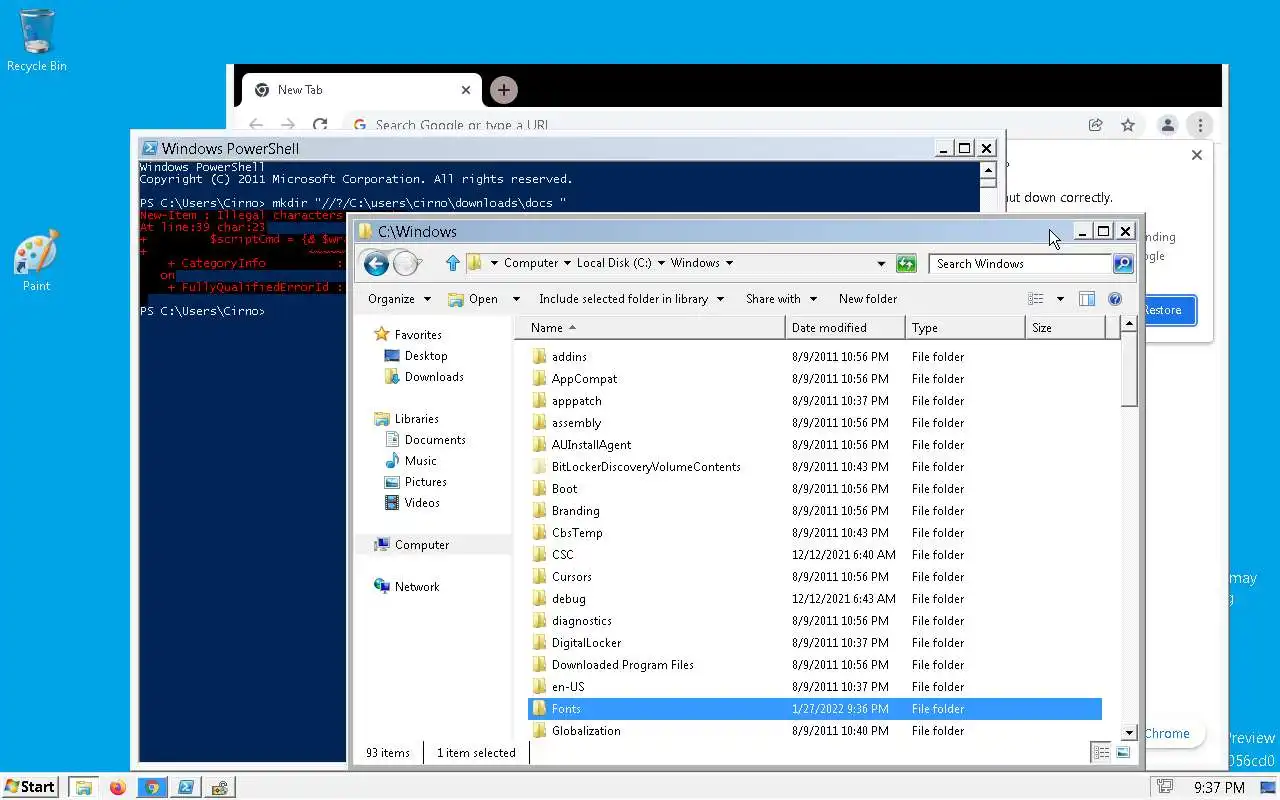Dismiss Chrome restore popup with X
This screenshot has width=1280, height=800.
click(x=1197, y=155)
